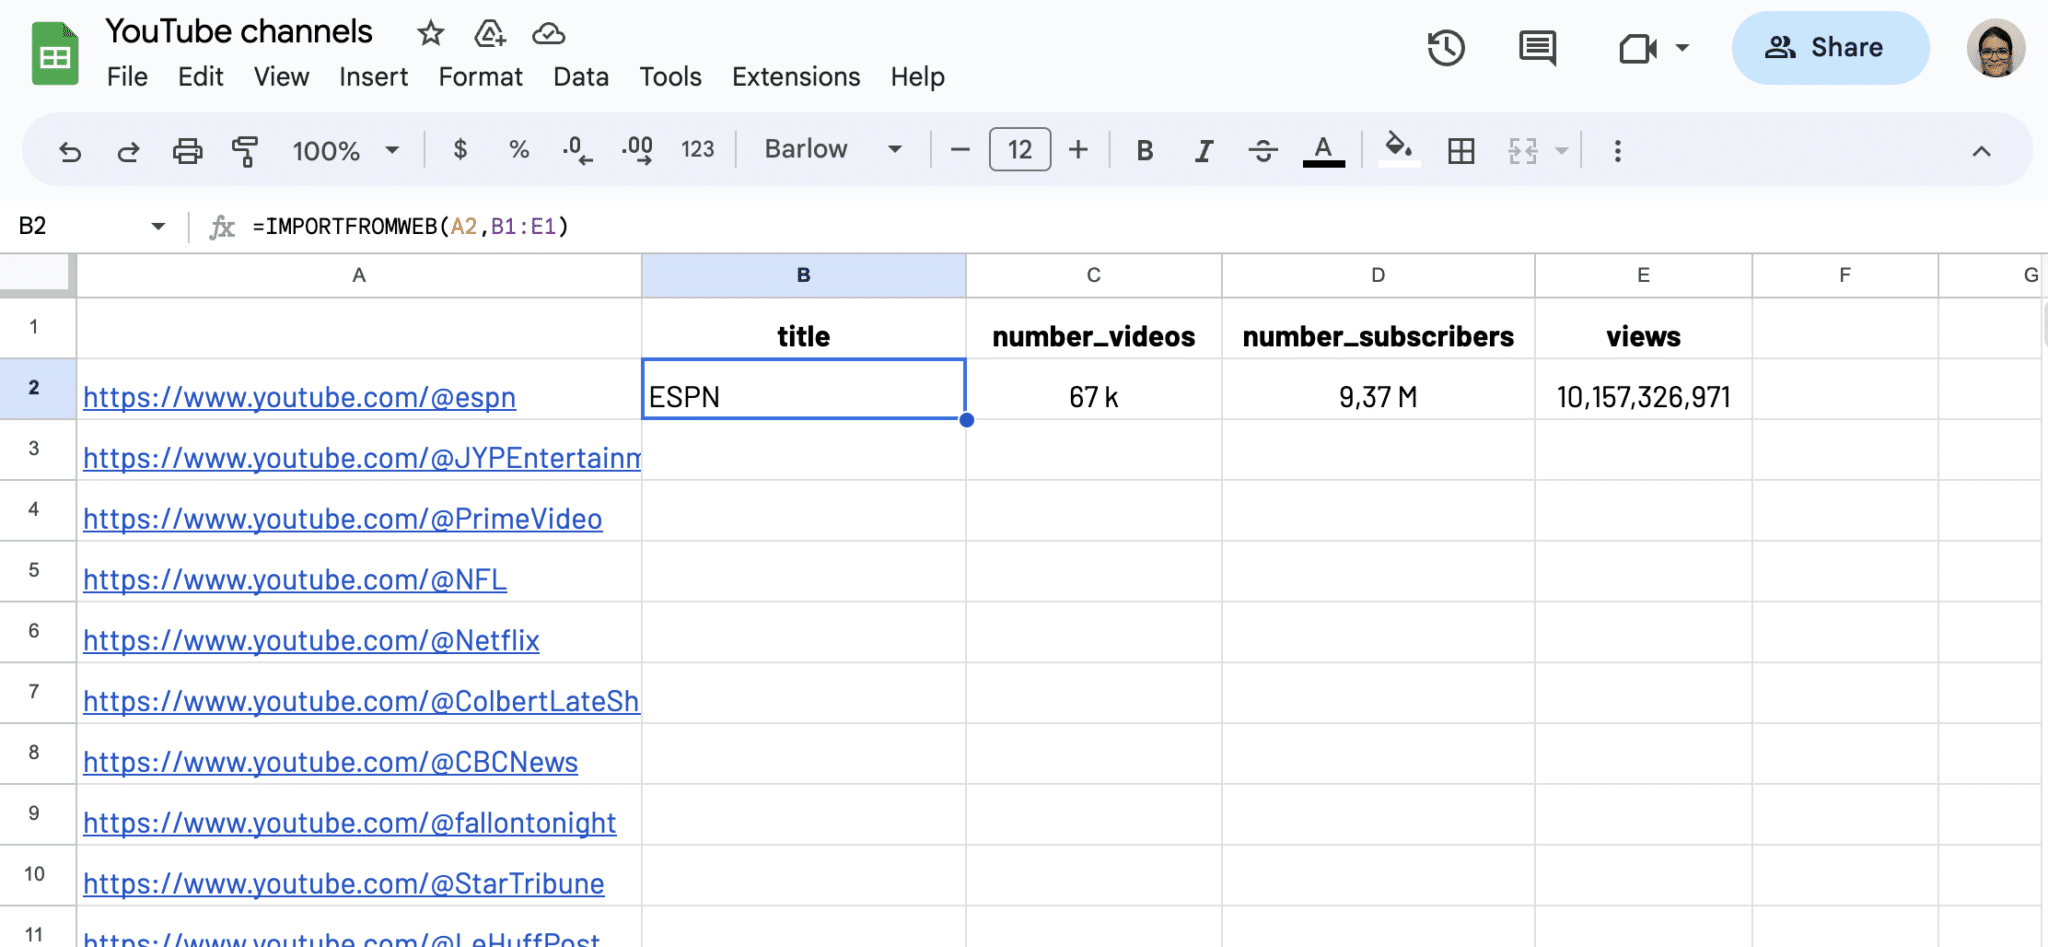Open the Barlow font dropdown

[x=830, y=149]
